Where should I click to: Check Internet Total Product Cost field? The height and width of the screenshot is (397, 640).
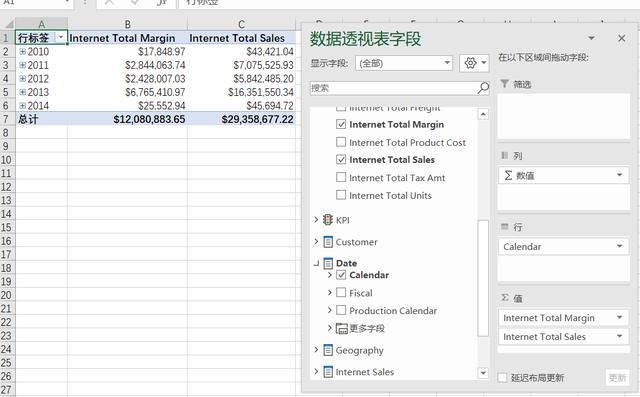pos(341,142)
